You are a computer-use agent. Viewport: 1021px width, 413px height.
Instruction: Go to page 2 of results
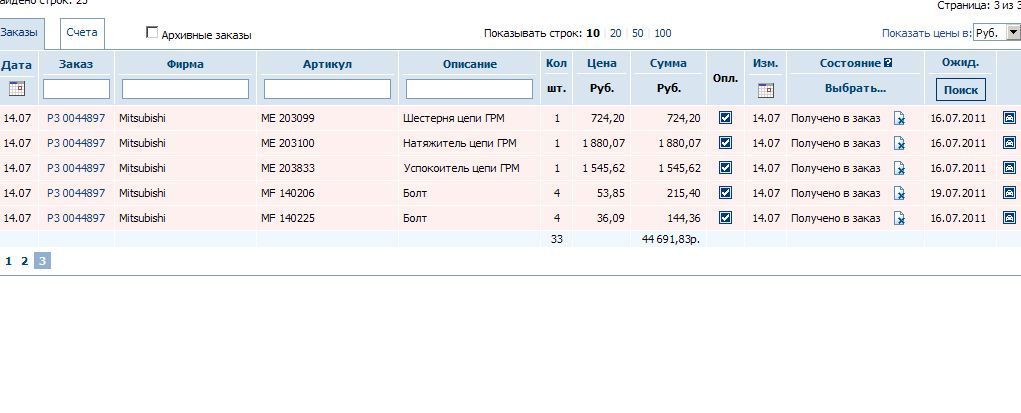[25, 261]
